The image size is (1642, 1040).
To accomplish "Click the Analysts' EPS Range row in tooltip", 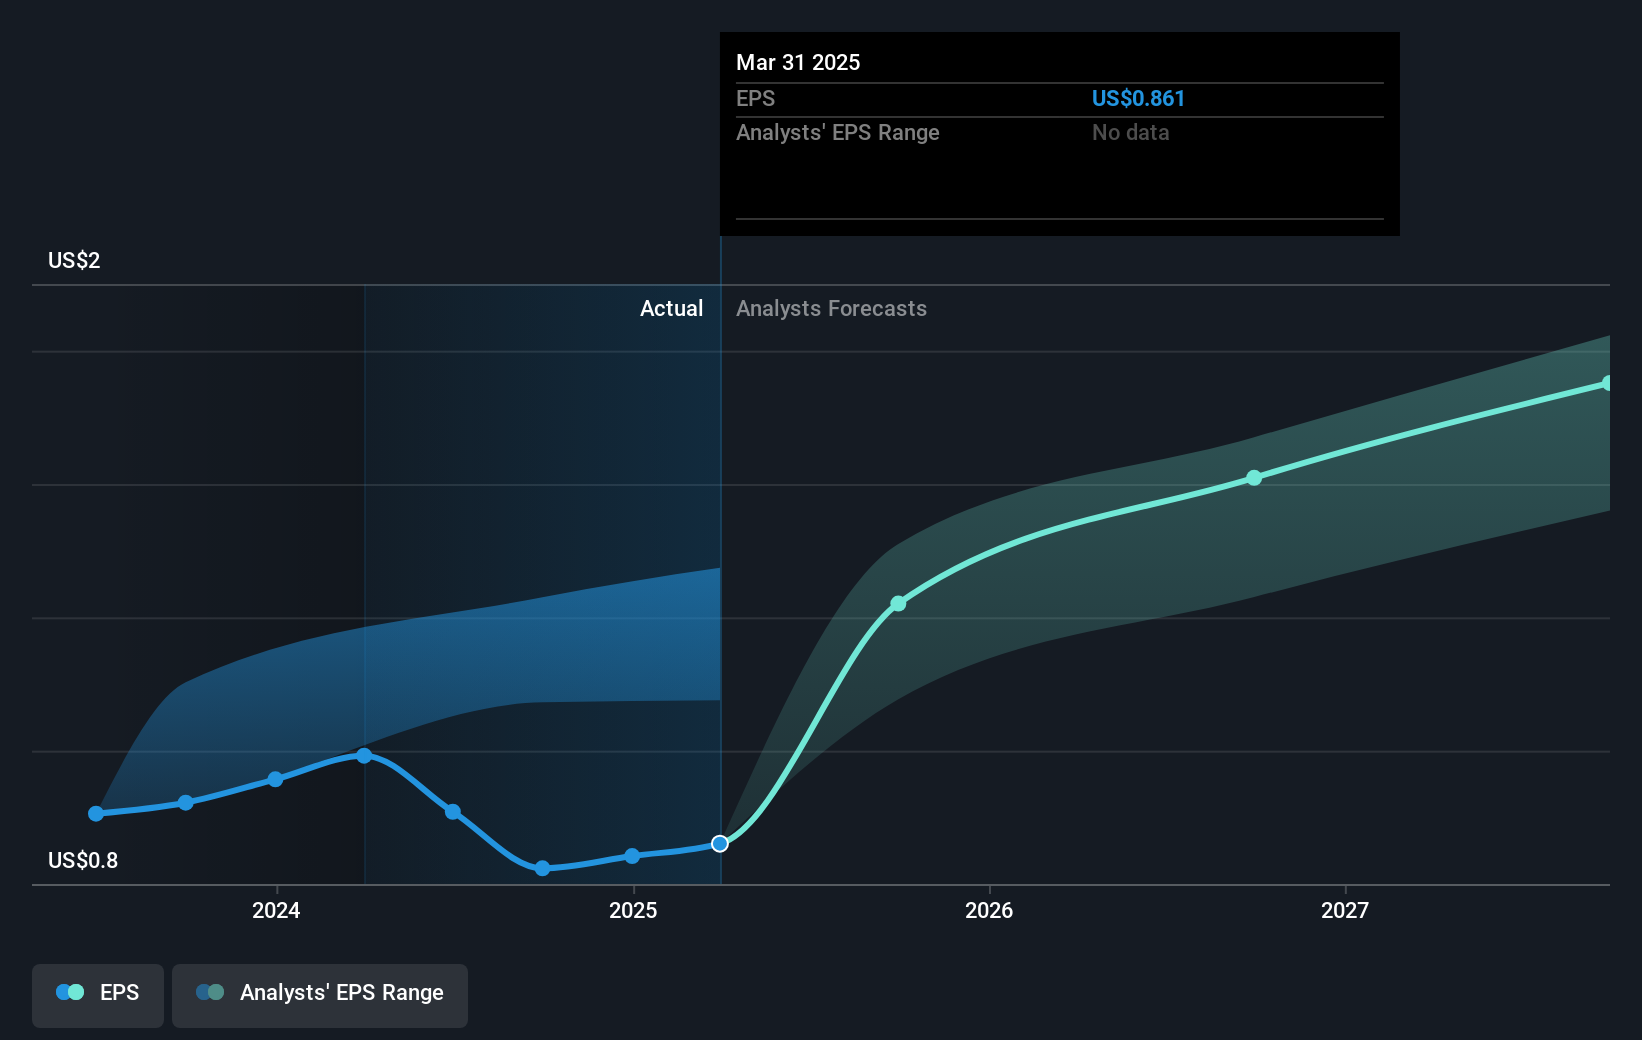I will coord(1060,132).
